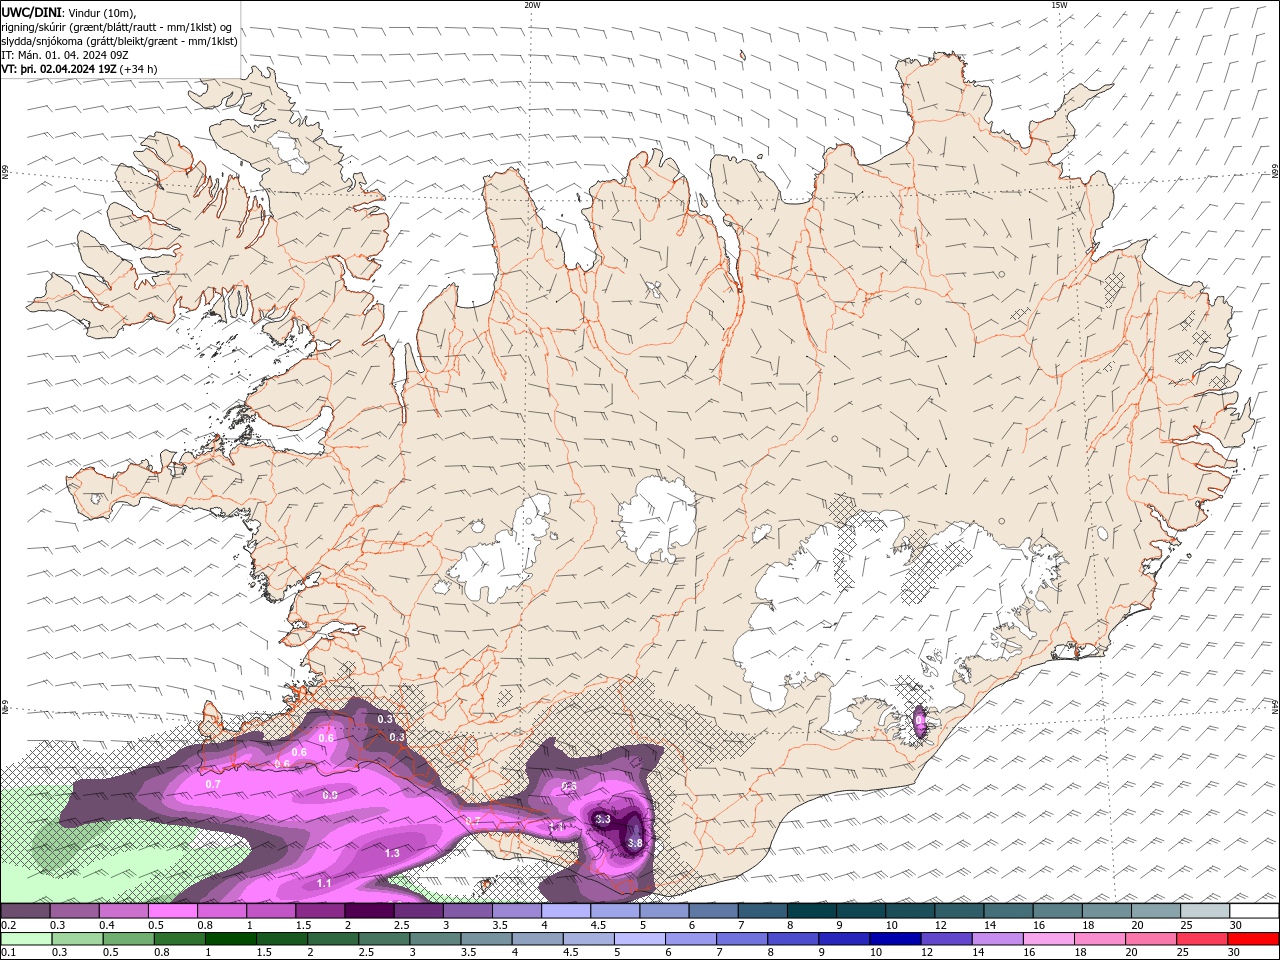The height and width of the screenshot is (960, 1280).
Task: Click the upper legend swatch between 2.5 and 3
Action: (x=418, y=911)
